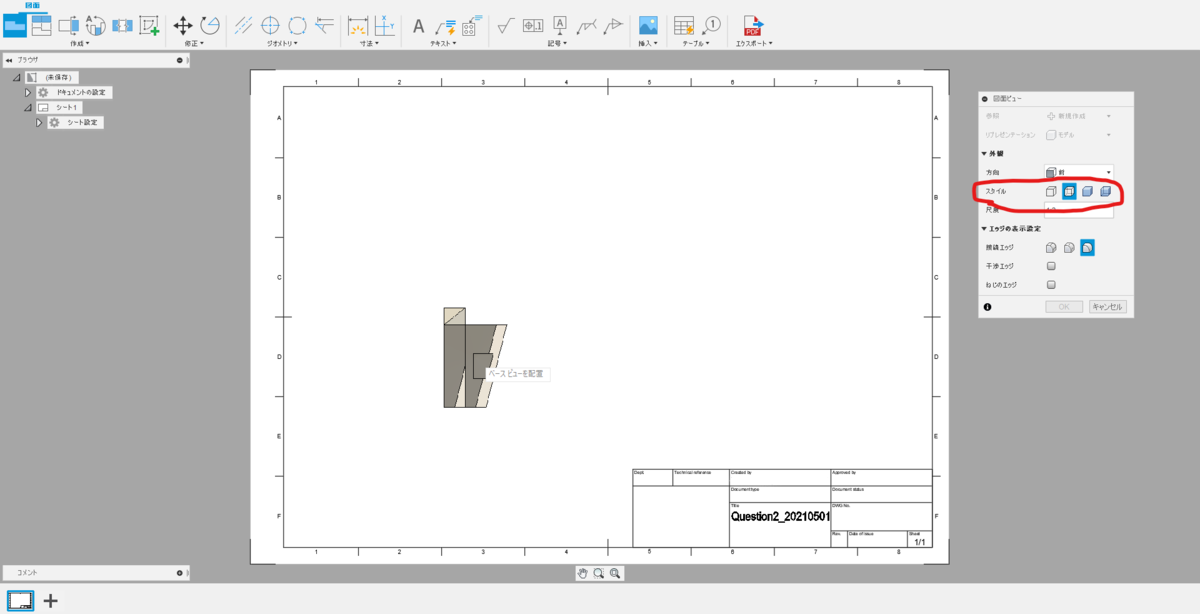The image size is (1200, 614).
Task: Select the Center Mark tool icon
Action: (270, 26)
